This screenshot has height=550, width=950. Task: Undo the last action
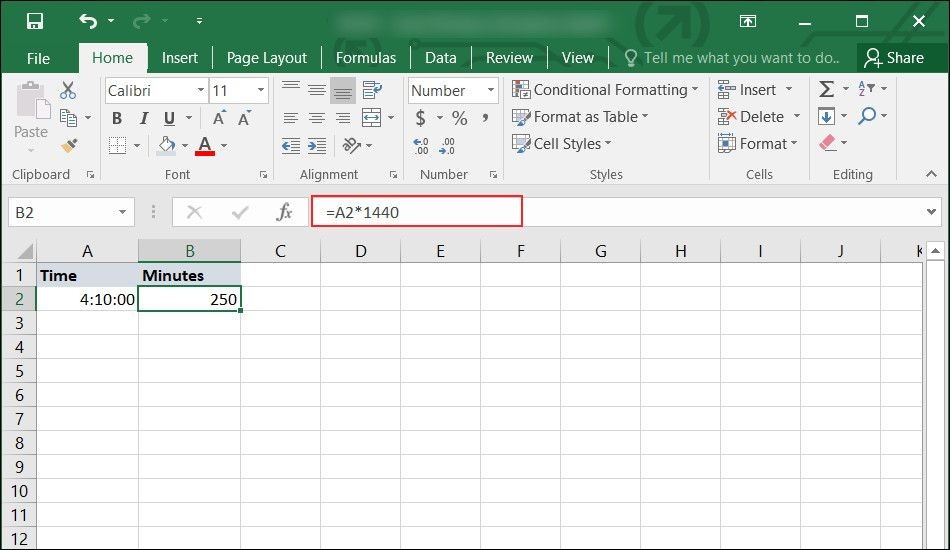point(88,21)
